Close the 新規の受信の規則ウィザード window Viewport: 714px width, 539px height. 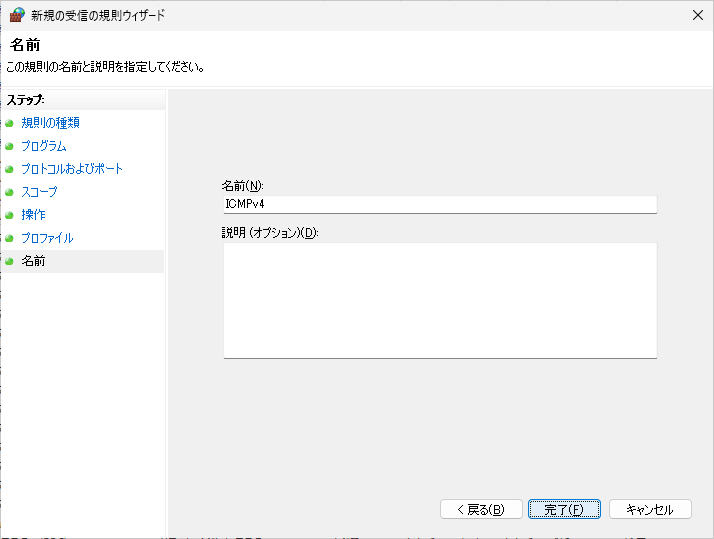tap(698, 15)
